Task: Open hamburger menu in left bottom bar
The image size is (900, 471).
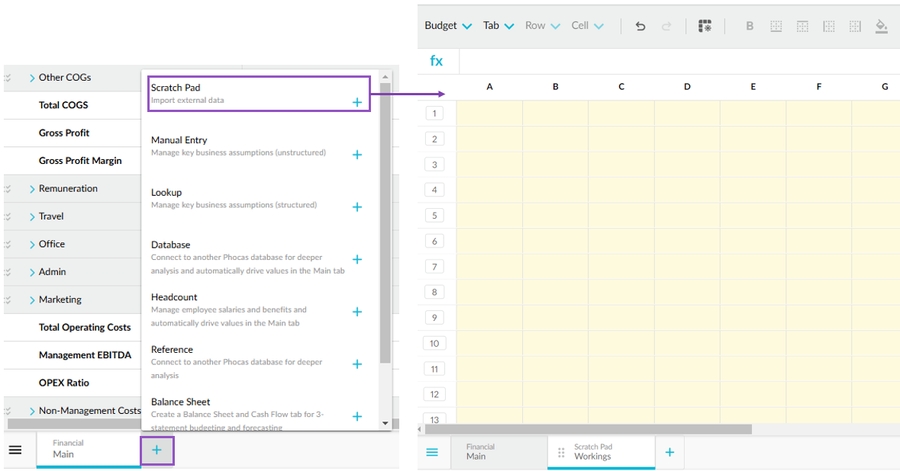Action: coord(15,451)
